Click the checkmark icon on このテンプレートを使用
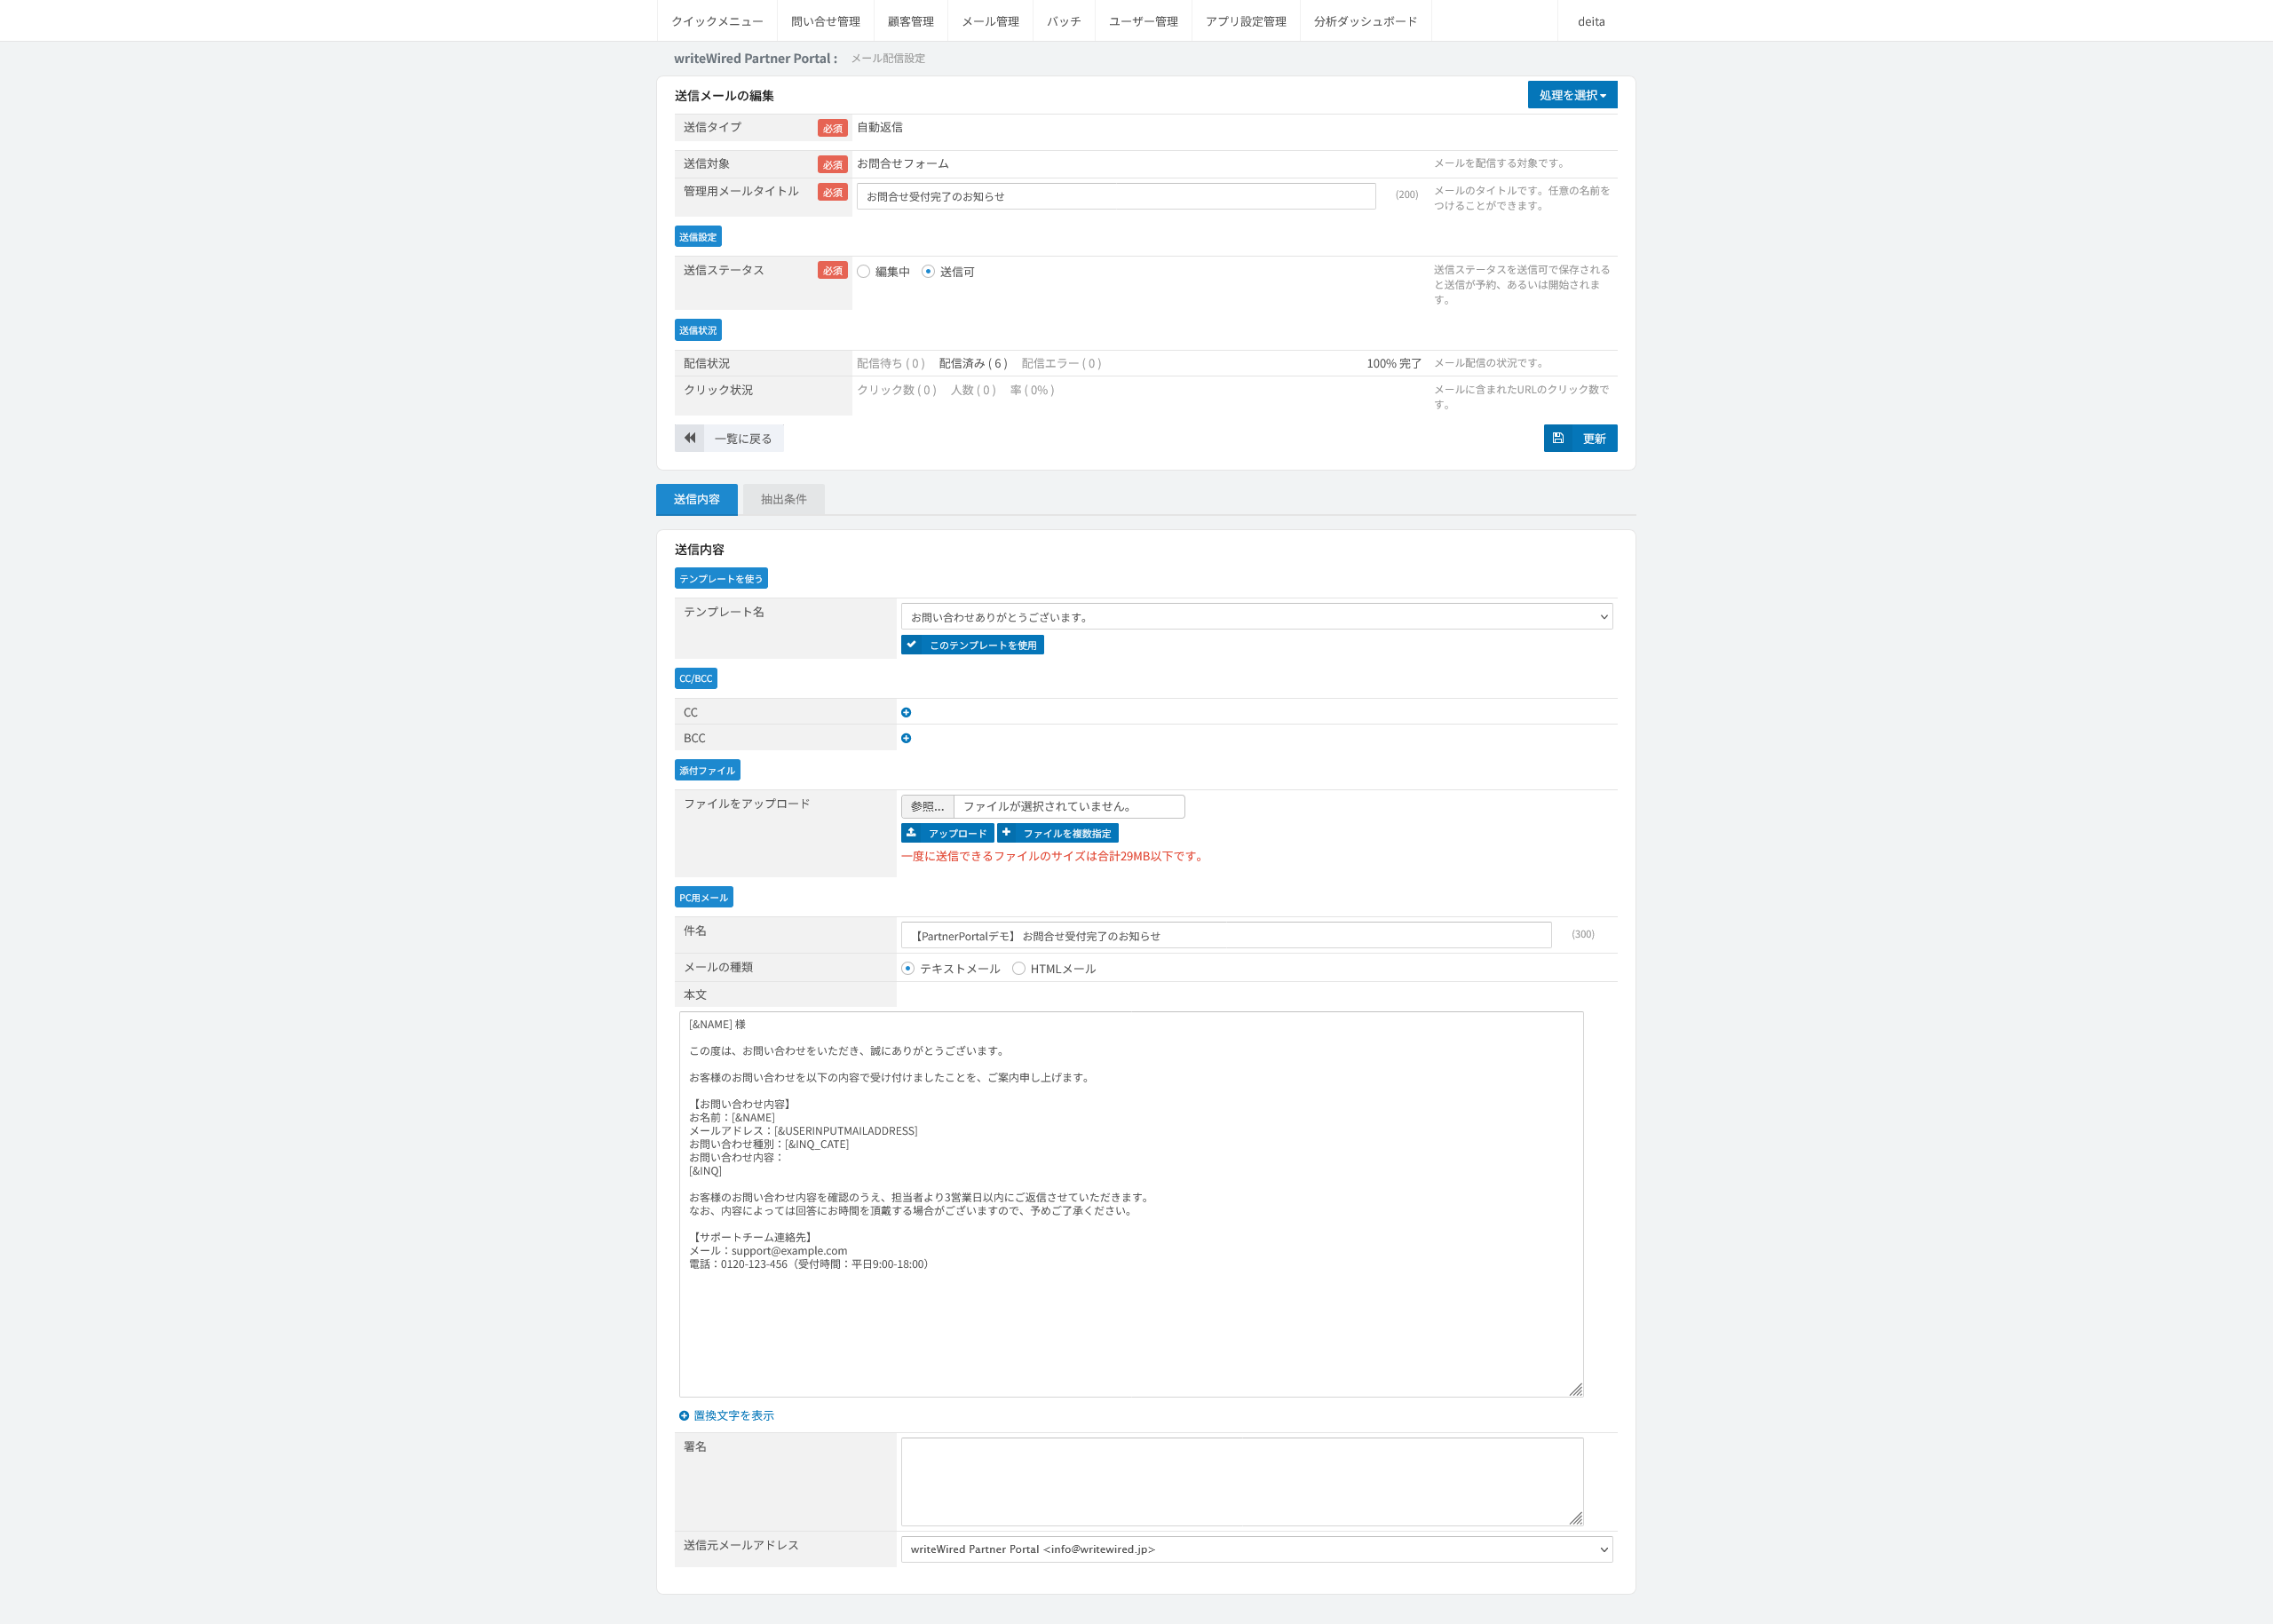Viewport: 2273px width, 1624px height. click(x=911, y=644)
